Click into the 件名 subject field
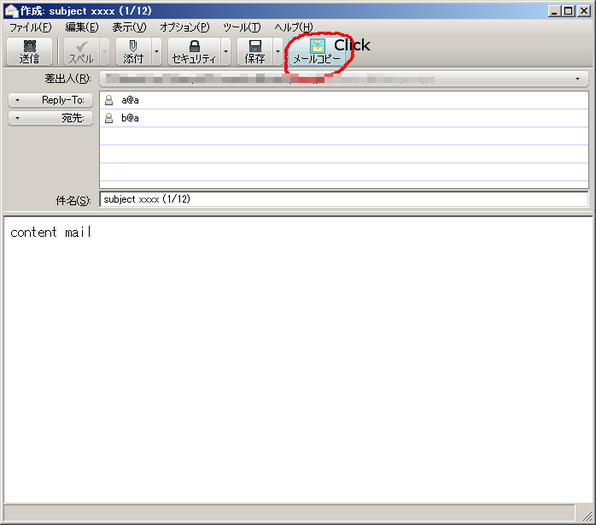This screenshot has height=525, width=596. tap(344, 199)
